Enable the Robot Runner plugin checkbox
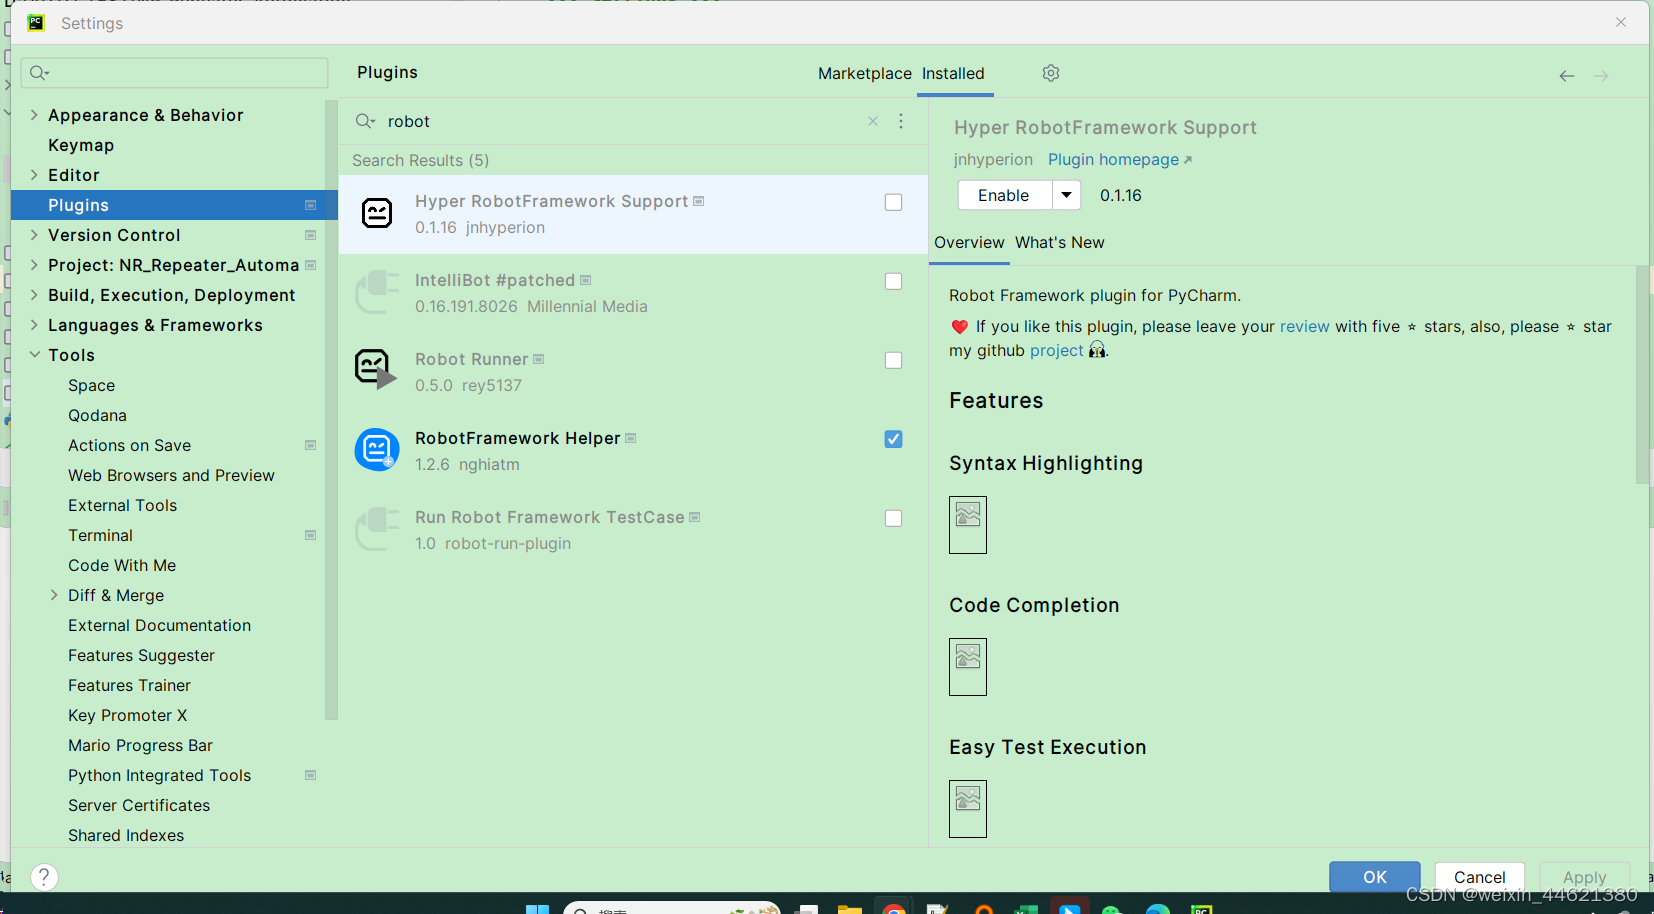Image resolution: width=1654 pixels, height=914 pixels. [x=892, y=360]
